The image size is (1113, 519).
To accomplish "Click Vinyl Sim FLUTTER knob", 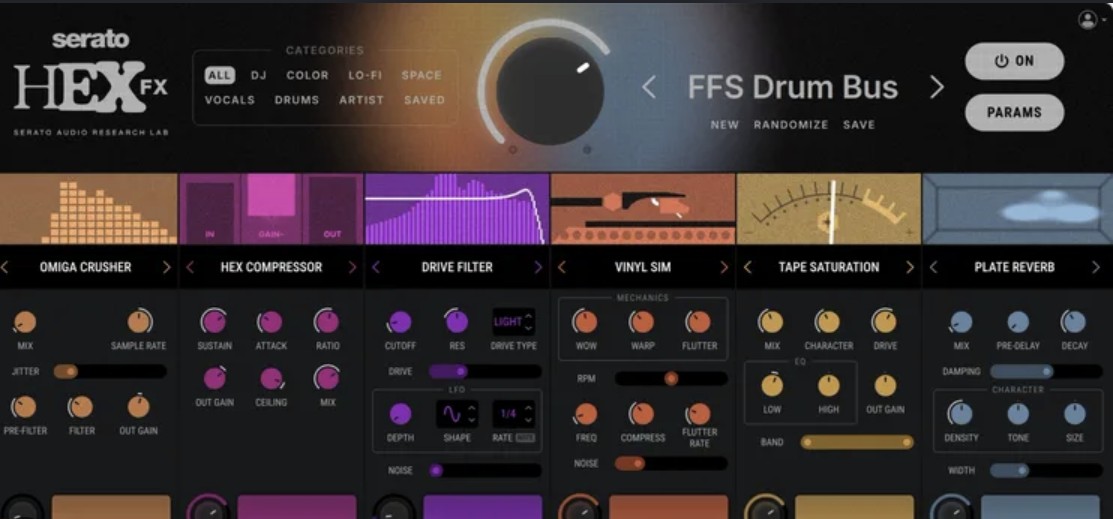I will click(x=698, y=322).
